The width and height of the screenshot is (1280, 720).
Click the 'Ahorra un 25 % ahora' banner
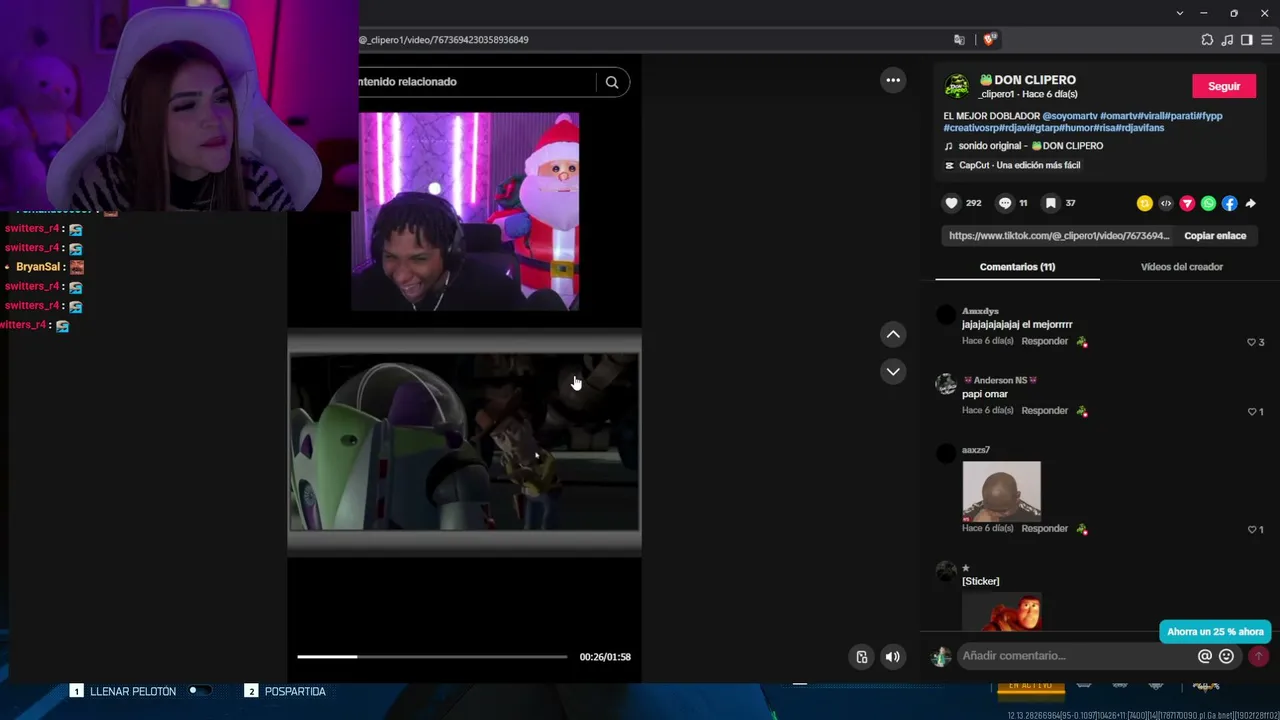point(1215,632)
